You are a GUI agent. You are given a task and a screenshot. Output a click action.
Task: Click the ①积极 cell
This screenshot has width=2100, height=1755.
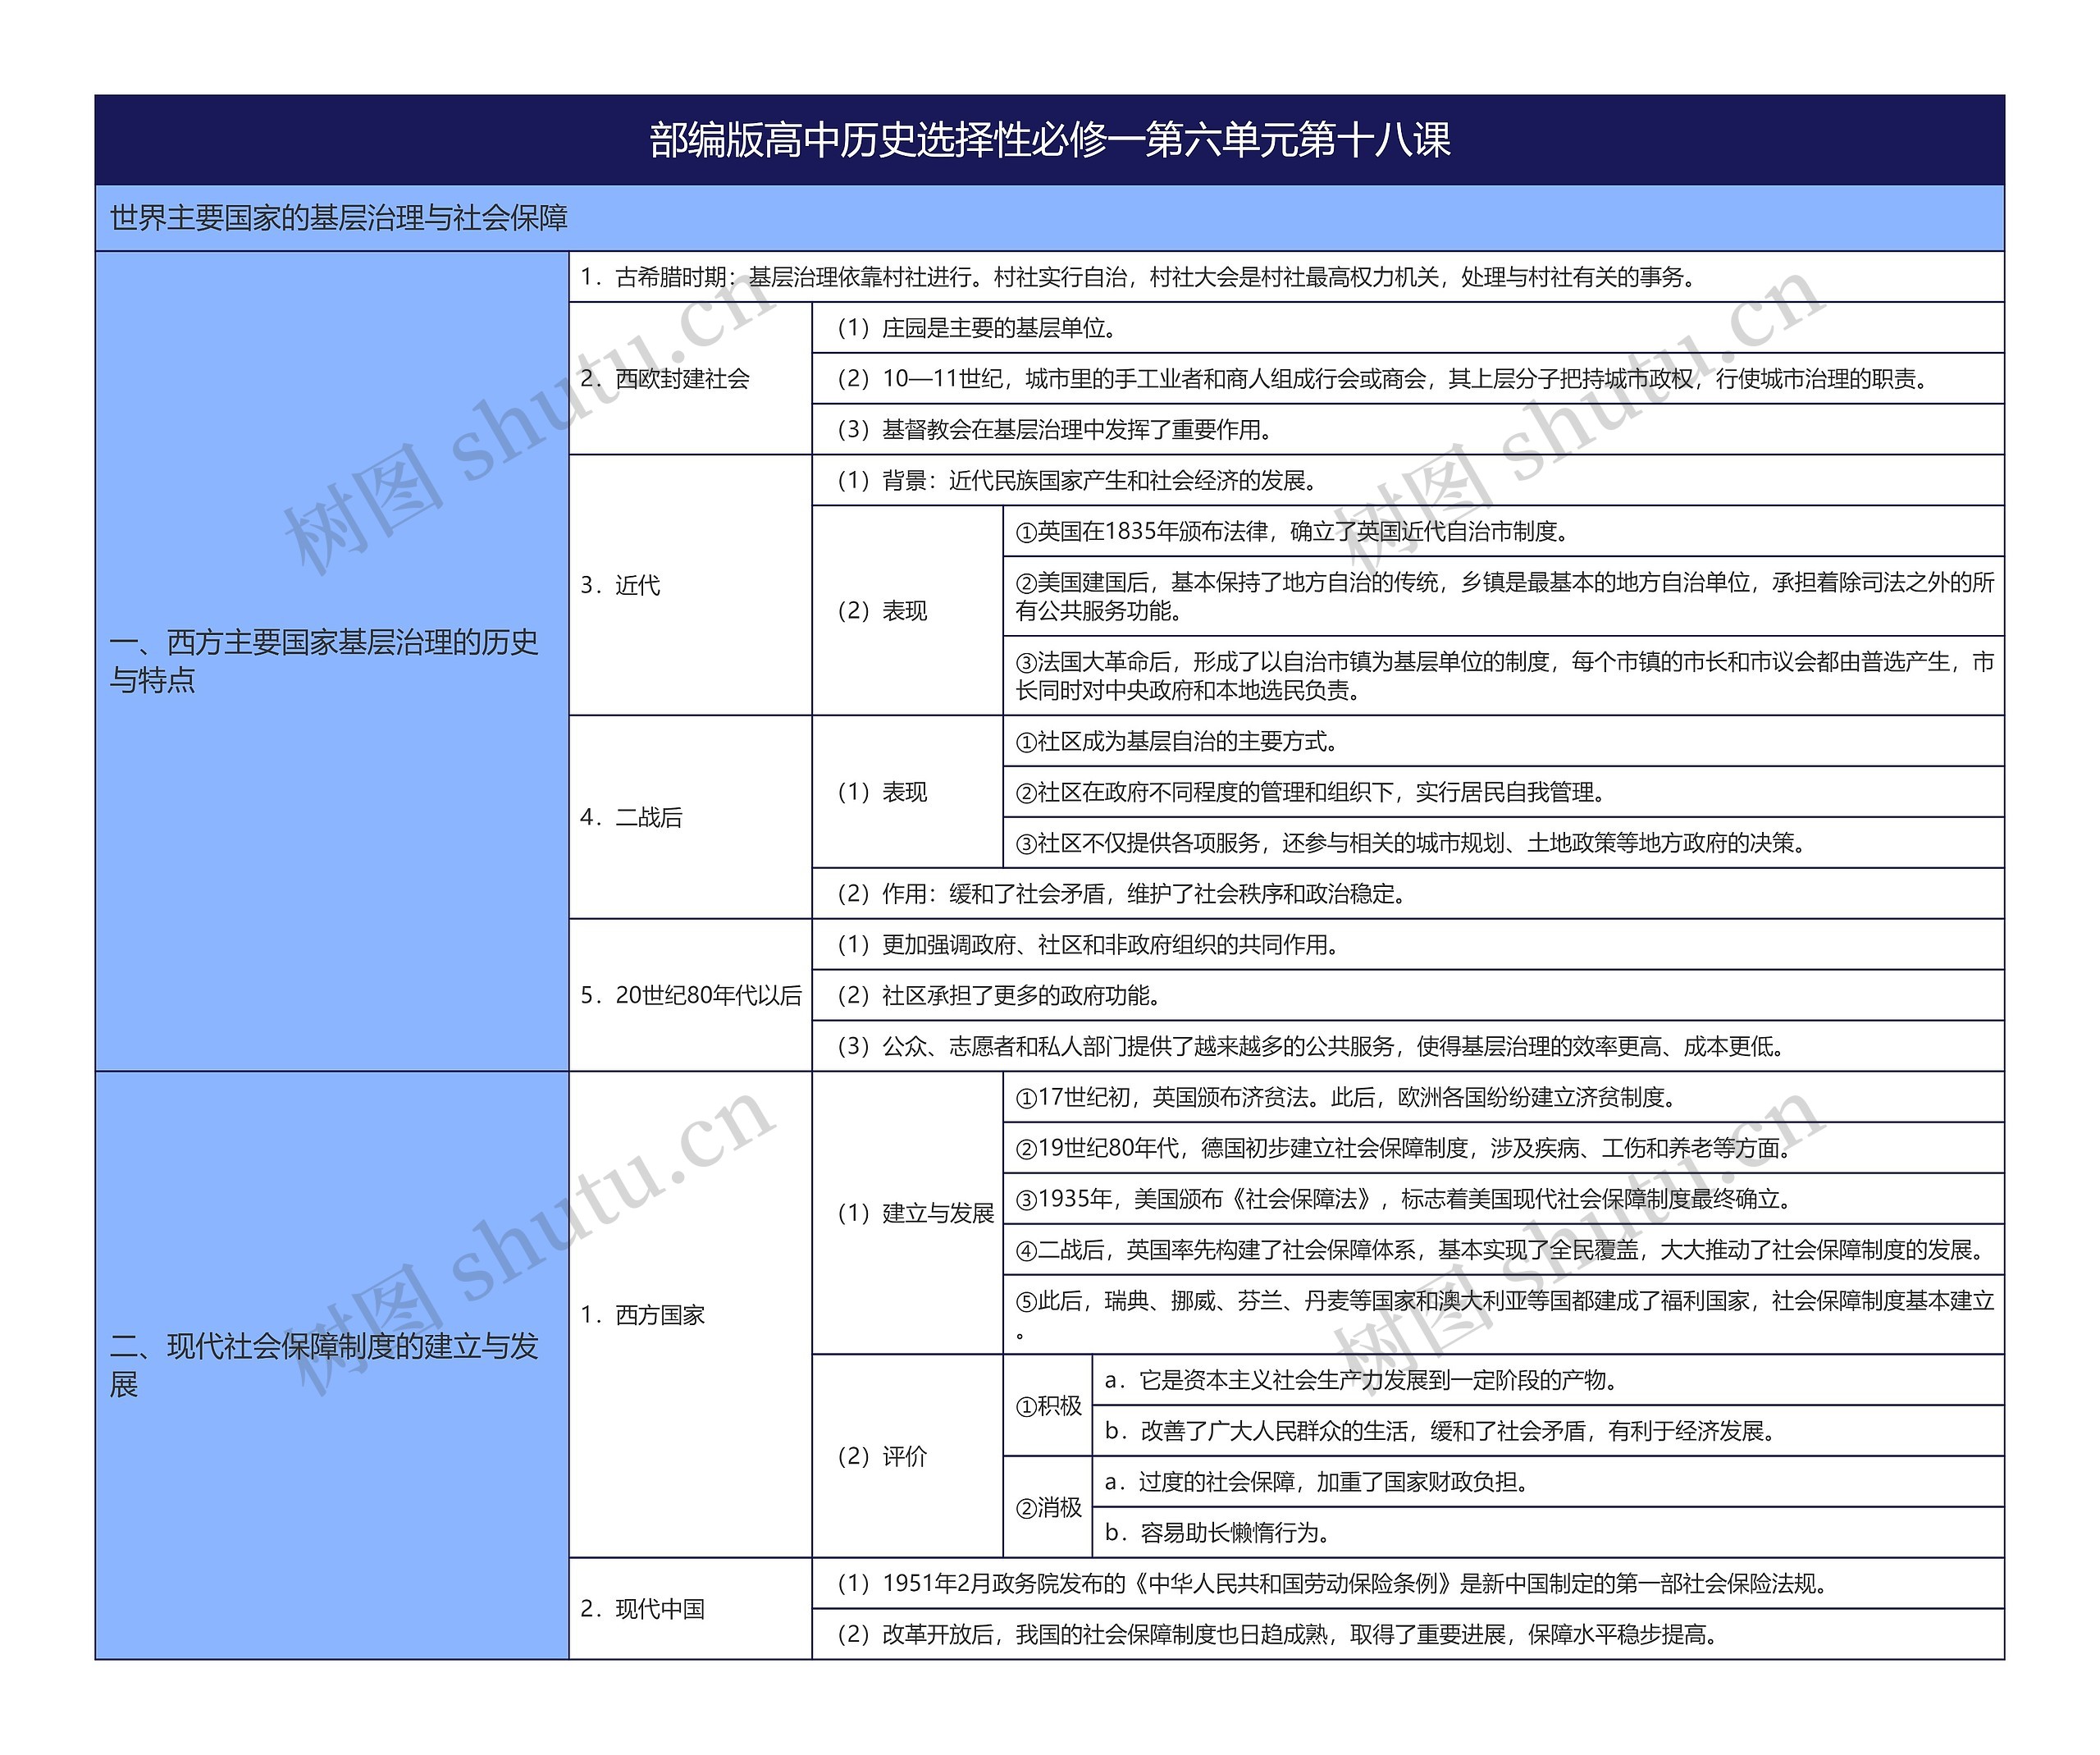pyautogui.click(x=1048, y=1406)
